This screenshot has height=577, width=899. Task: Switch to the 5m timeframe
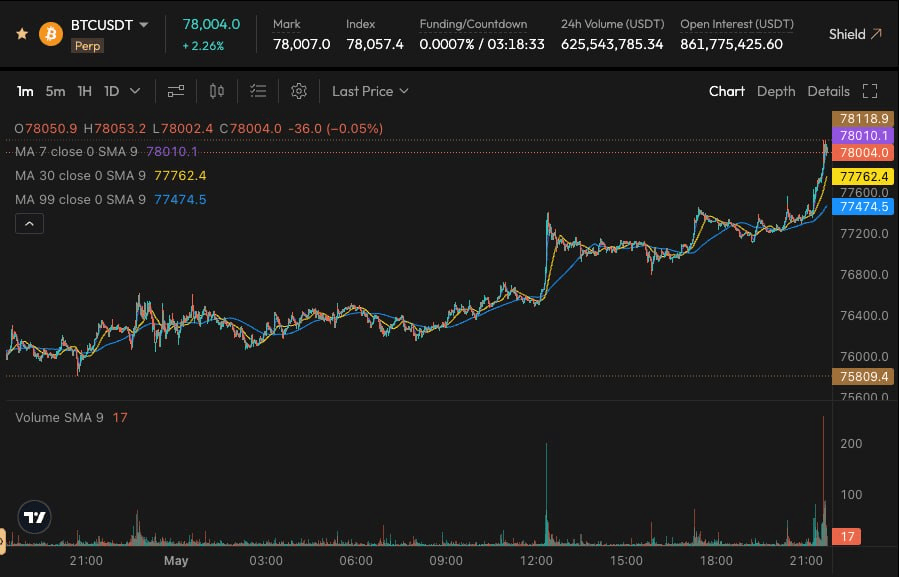(x=55, y=91)
